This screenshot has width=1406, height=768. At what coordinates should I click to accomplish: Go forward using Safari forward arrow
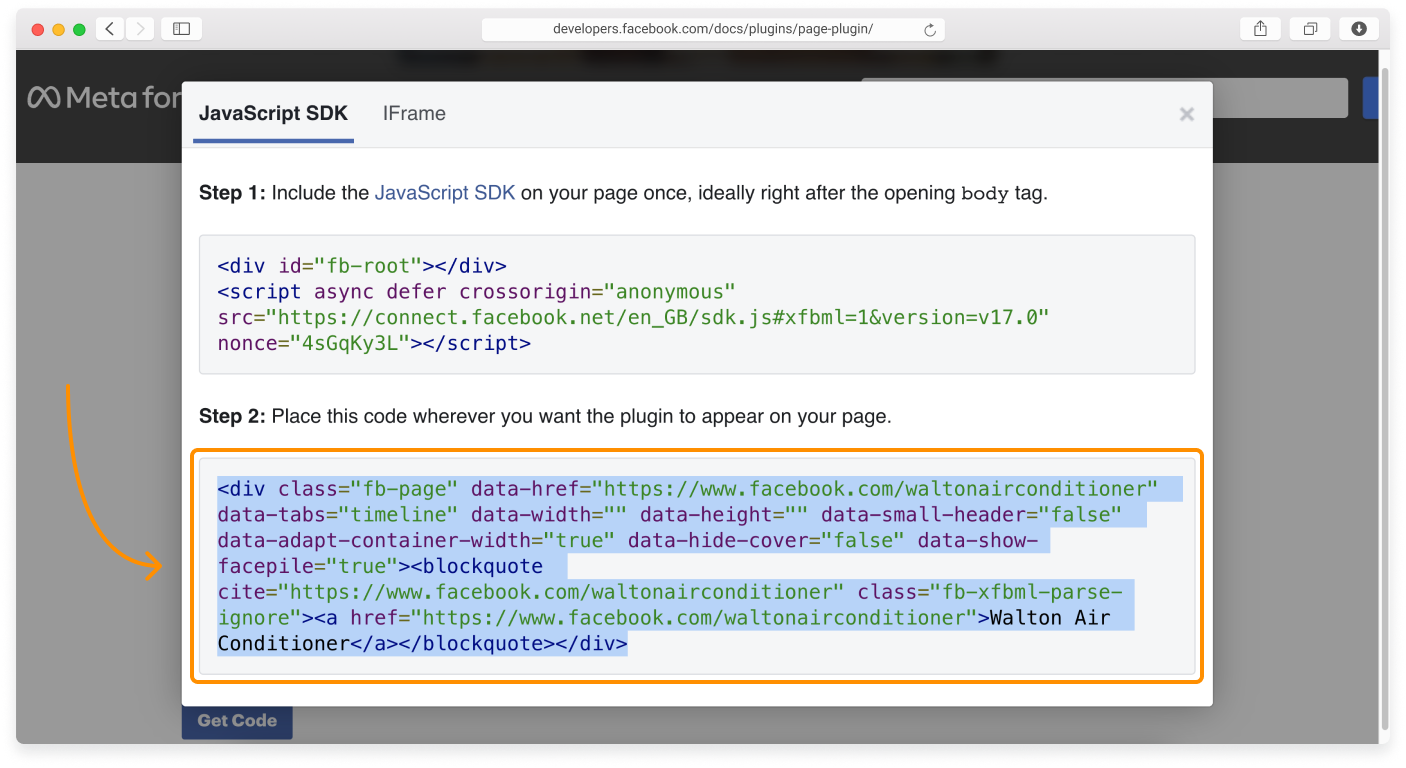[140, 29]
